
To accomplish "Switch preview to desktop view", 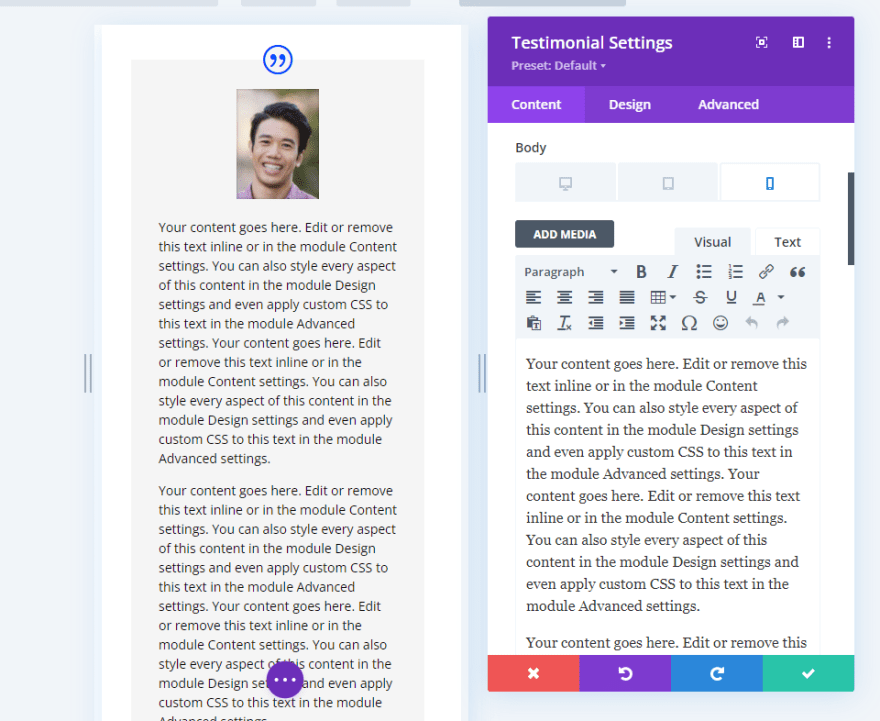I will point(565,182).
